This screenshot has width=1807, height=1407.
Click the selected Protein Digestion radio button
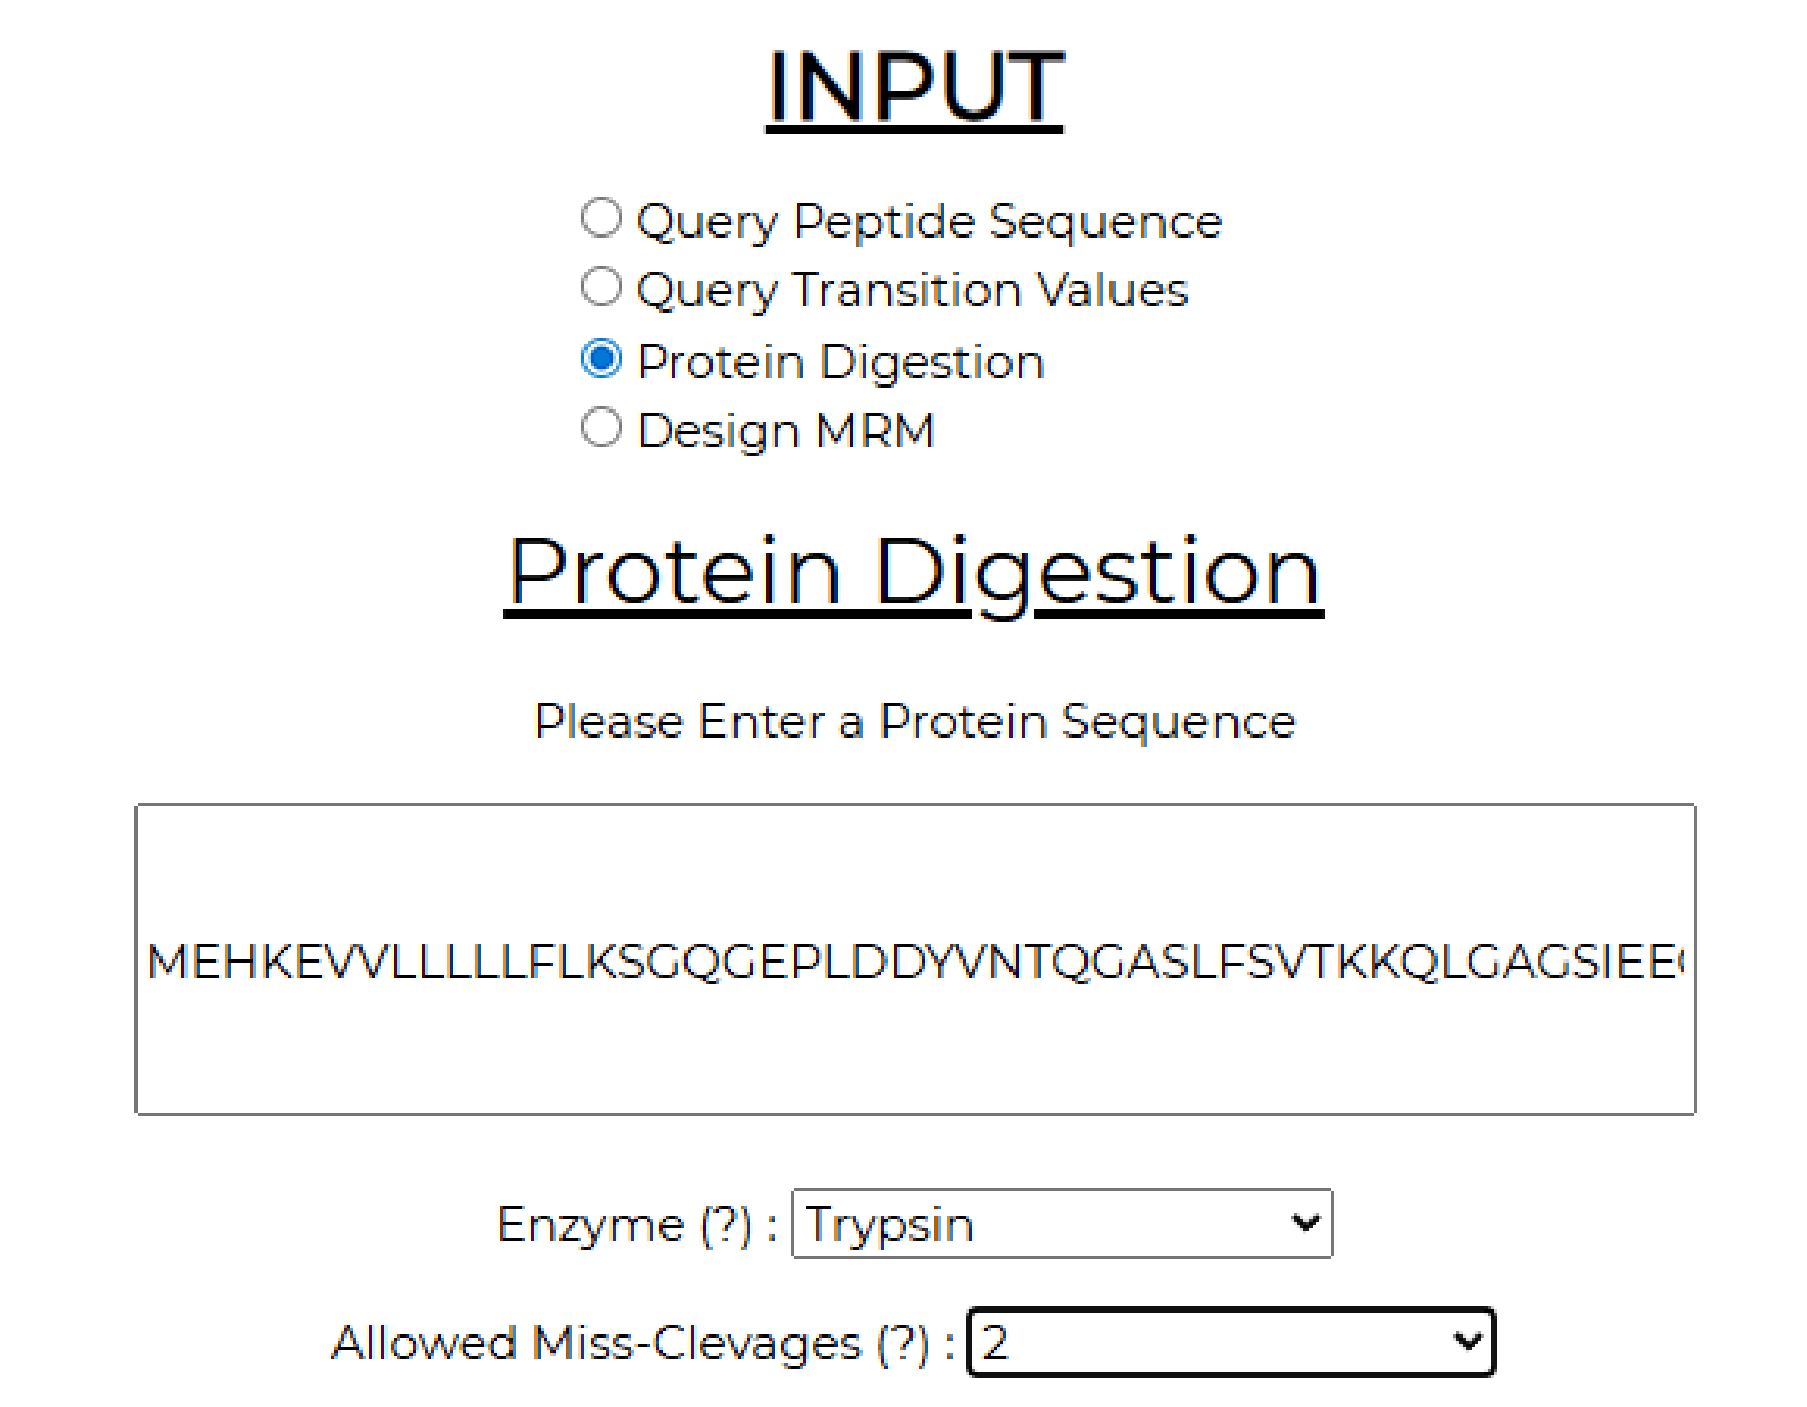point(601,358)
